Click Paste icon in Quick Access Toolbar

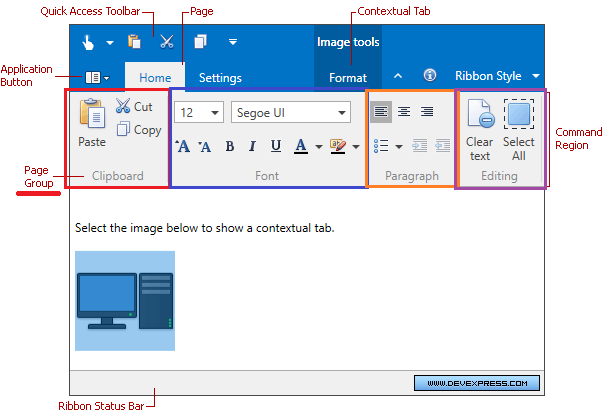134,42
